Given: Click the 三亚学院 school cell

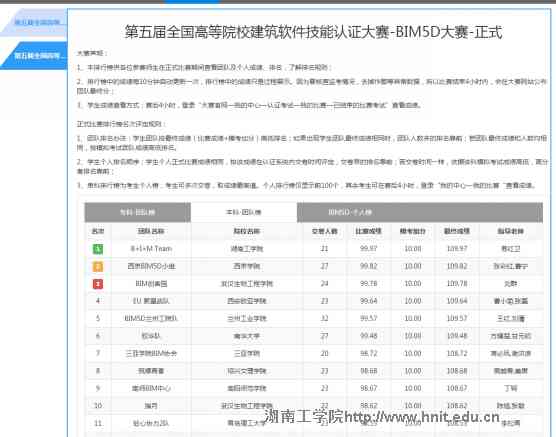Looking at the screenshot, I should (x=247, y=353).
